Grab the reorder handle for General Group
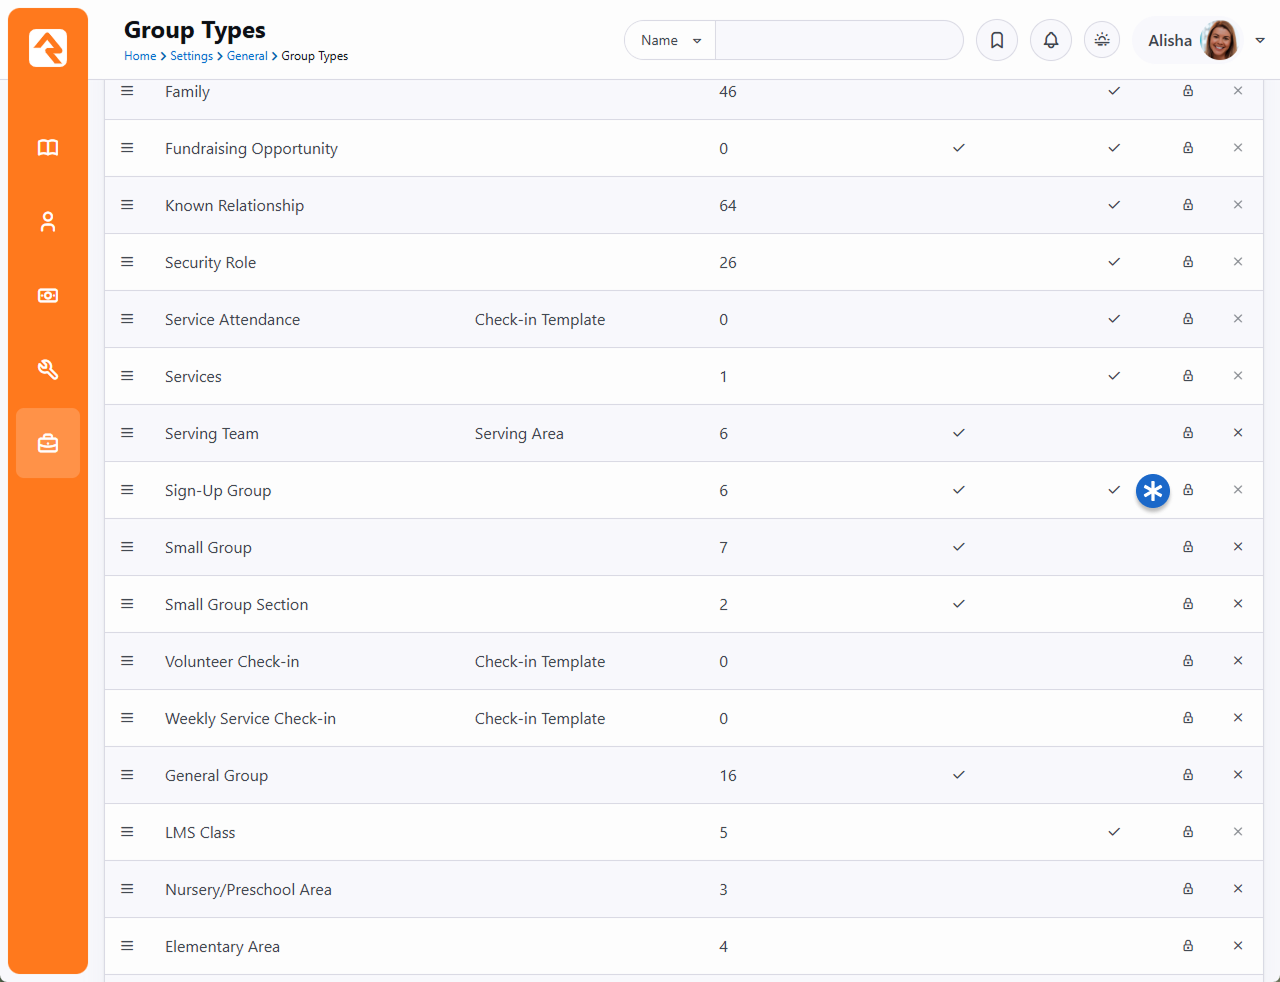Viewport: 1280px width, 982px height. [127, 775]
